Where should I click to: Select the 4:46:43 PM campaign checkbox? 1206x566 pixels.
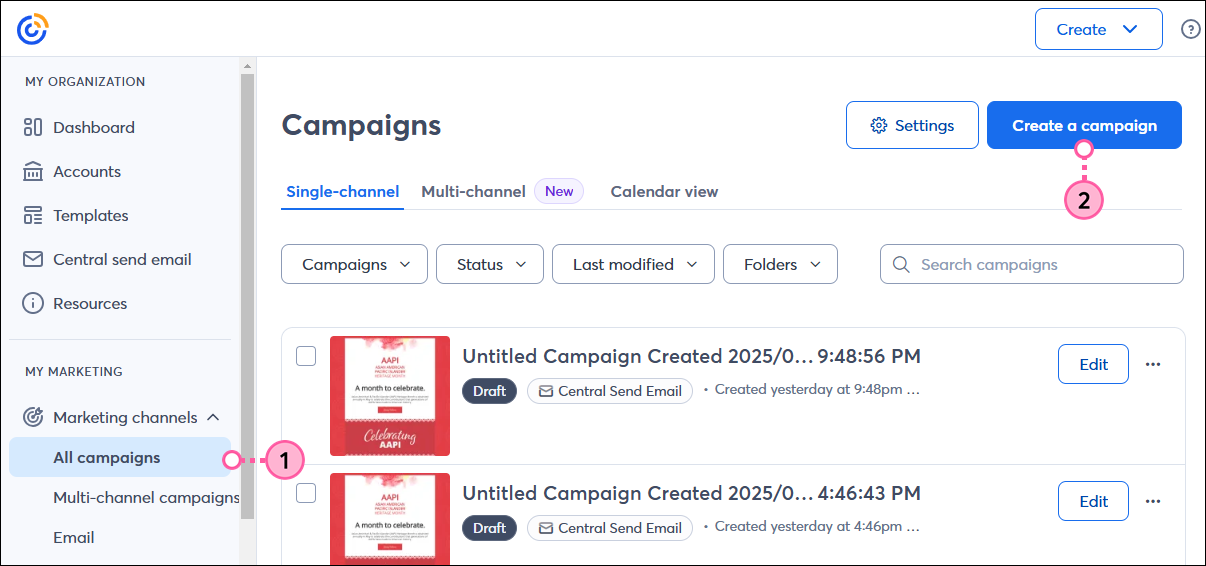(x=306, y=492)
